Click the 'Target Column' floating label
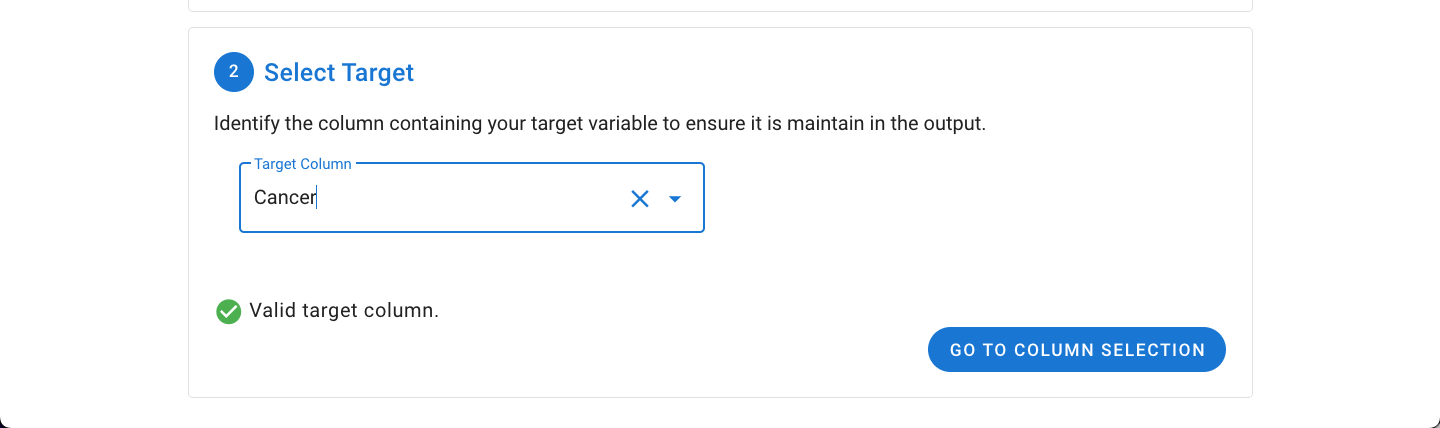The width and height of the screenshot is (1440, 428). 303,164
